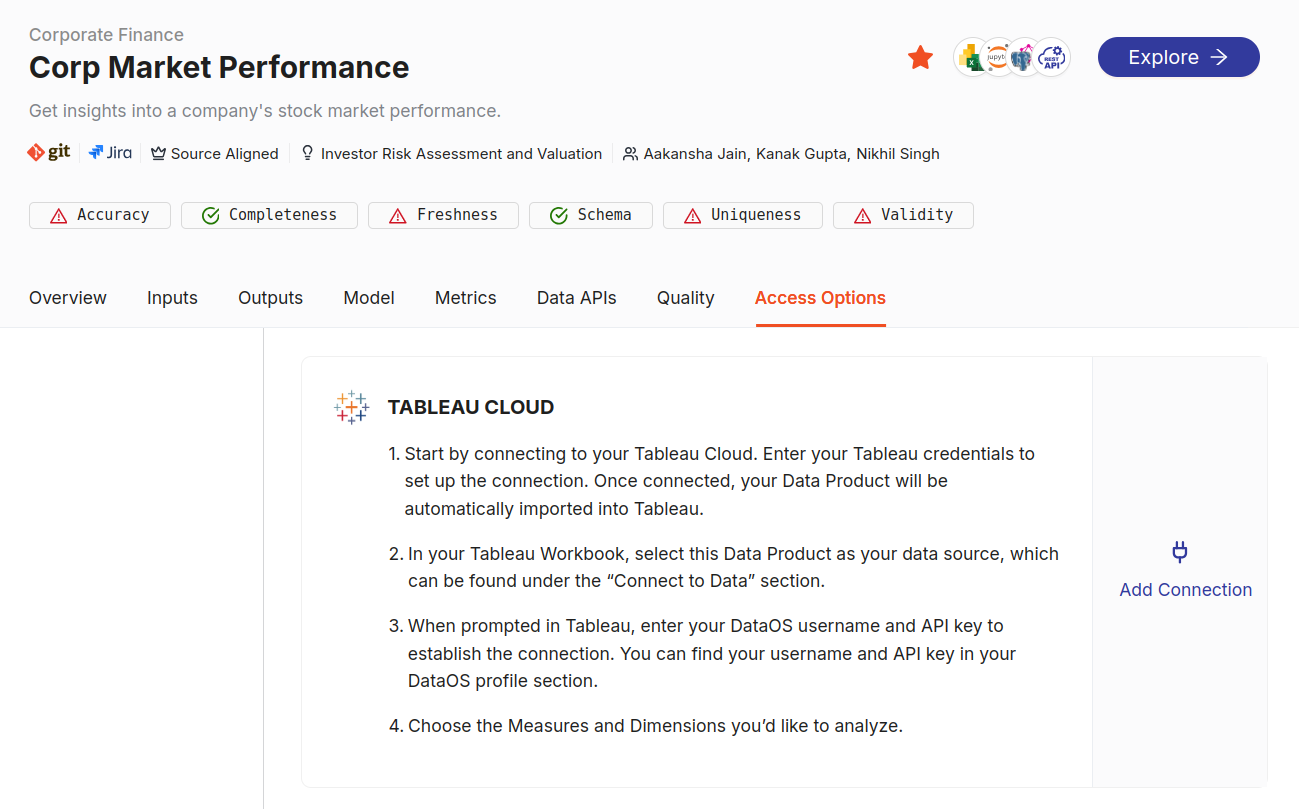This screenshot has width=1299, height=809.
Task: Open the Data APIs tab
Action: (x=576, y=297)
